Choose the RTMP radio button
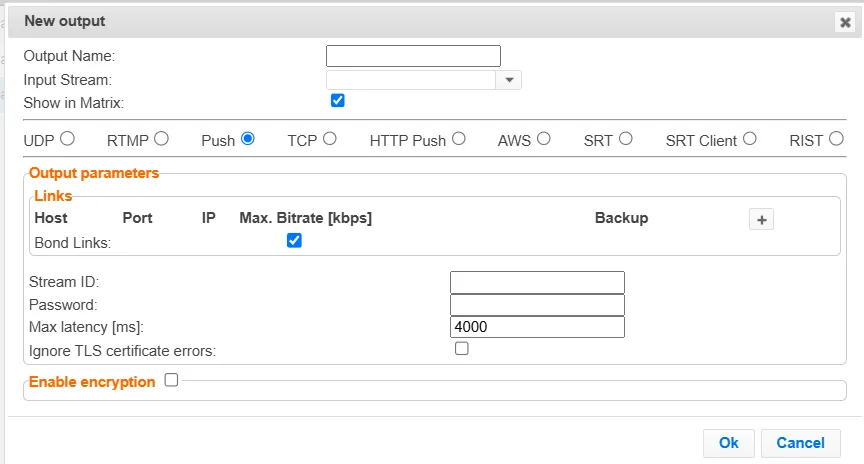This screenshot has height=464, width=864. (161, 139)
